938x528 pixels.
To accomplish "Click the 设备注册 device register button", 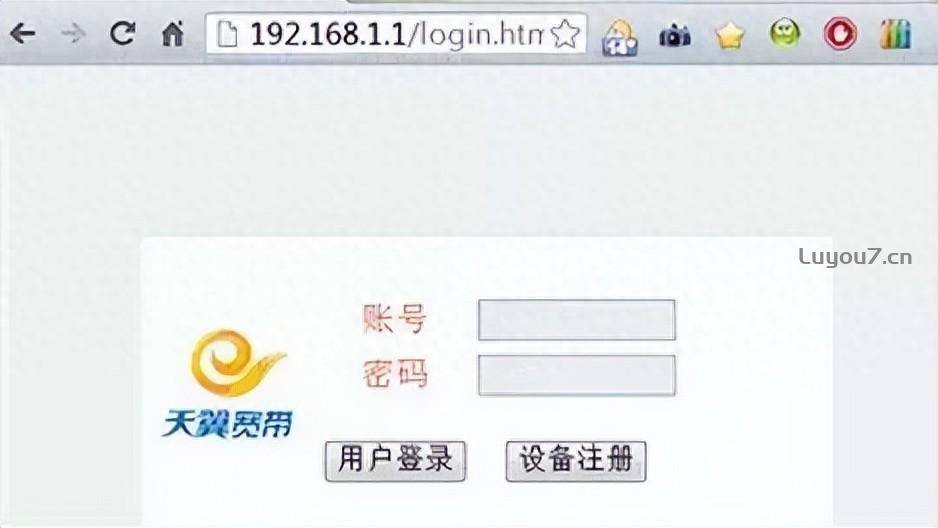I will [576, 461].
